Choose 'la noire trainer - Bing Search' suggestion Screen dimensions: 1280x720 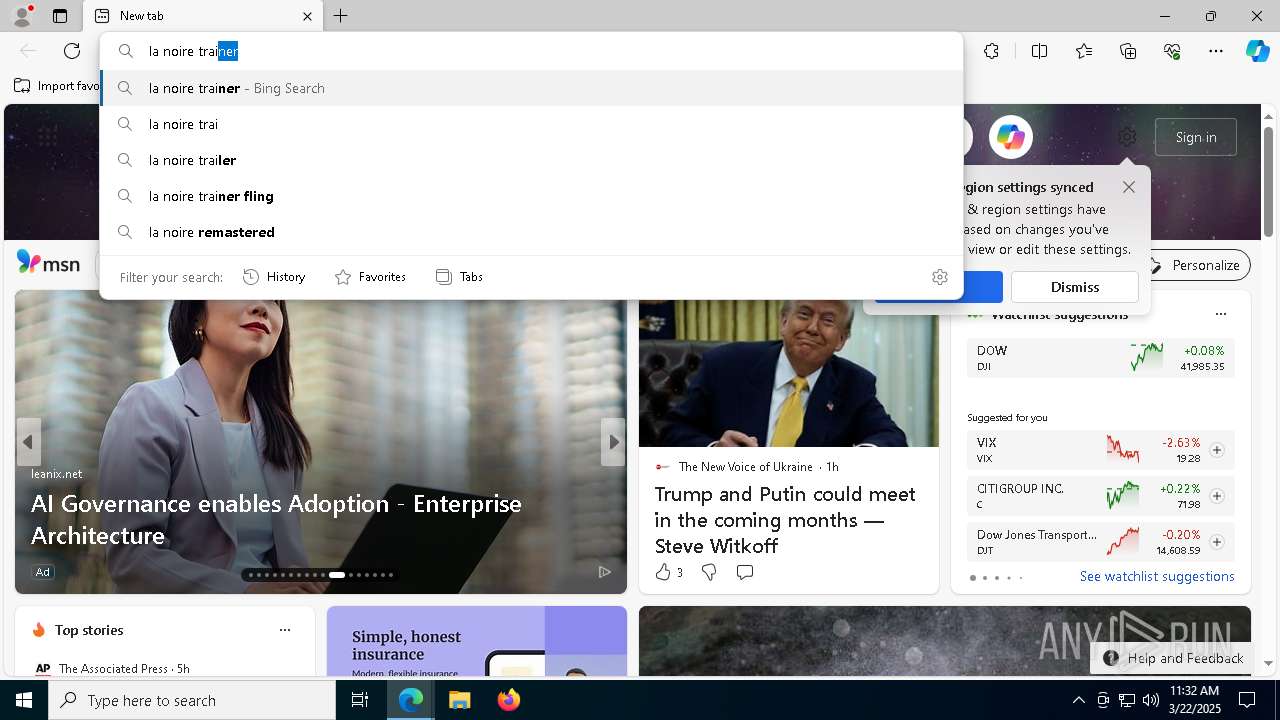point(532,88)
